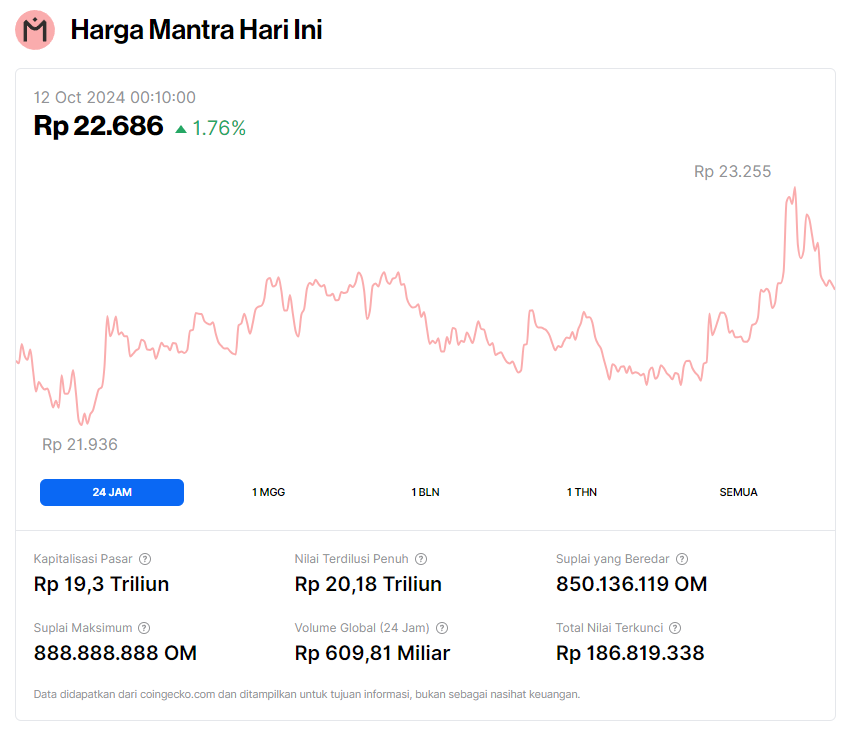Open help icon beside Volume Global (24 Jam)
This screenshot has height=738, width=852.
(442, 628)
